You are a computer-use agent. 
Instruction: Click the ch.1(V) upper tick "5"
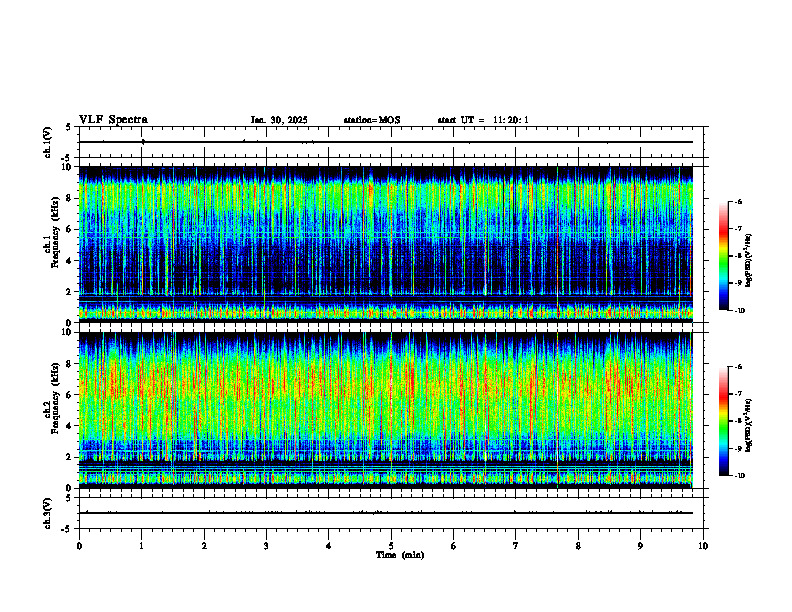coord(69,127)
